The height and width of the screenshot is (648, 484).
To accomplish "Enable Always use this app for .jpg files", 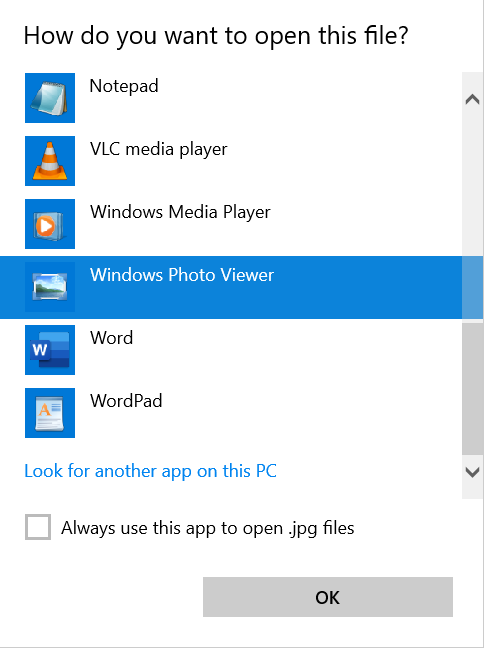I will point(38,527).
